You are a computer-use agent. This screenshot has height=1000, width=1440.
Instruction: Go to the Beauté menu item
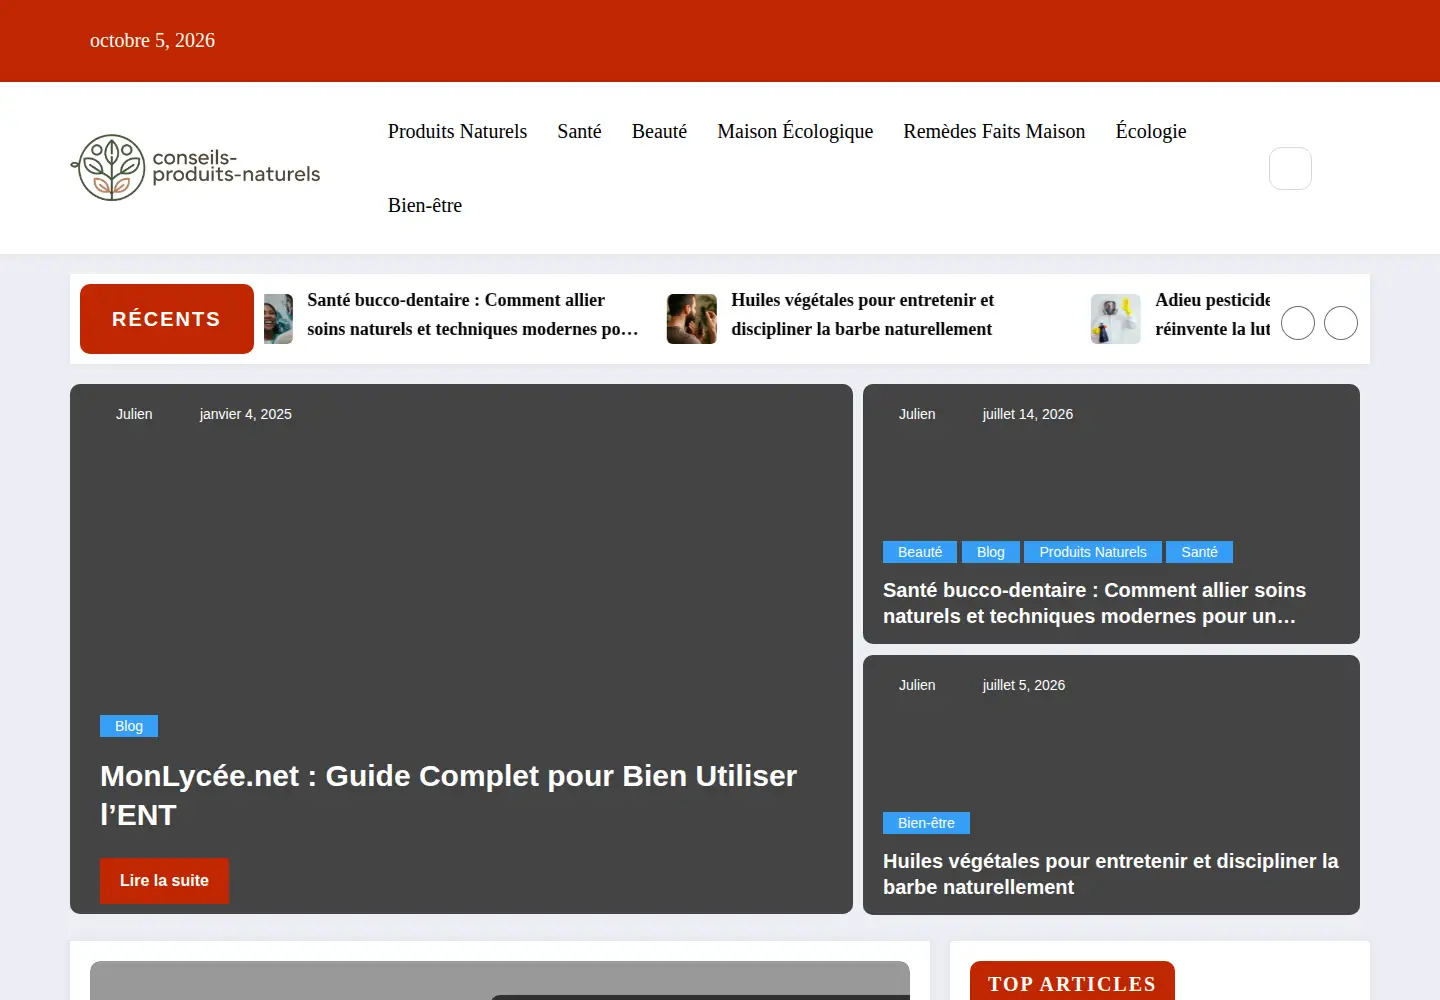[659, 131]
